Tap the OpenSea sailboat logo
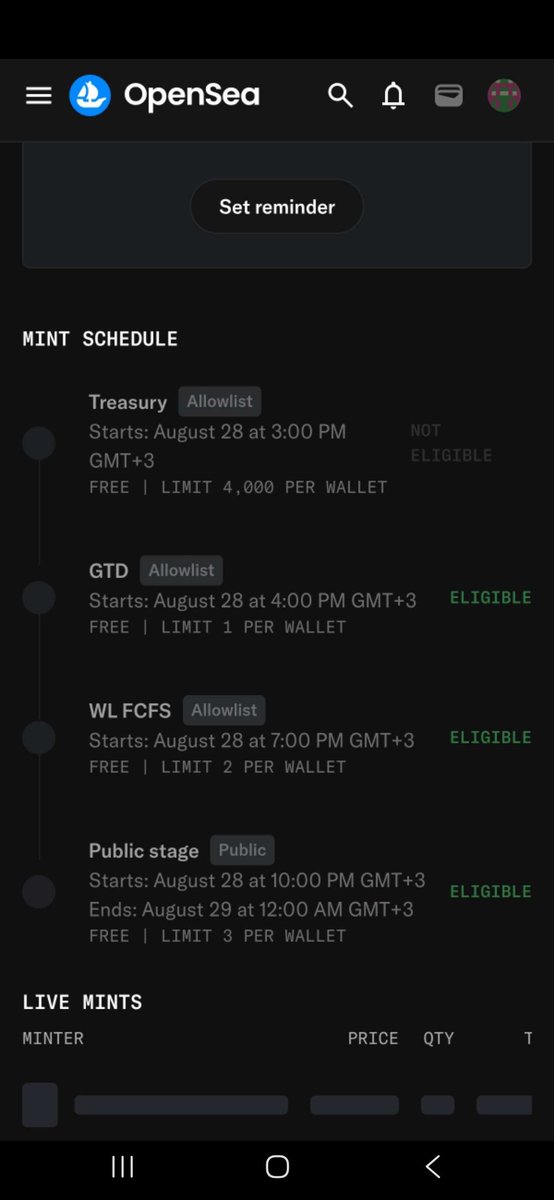Image resolution: width=554 pixels, height=1200 pixels. pyautogui.click(x=90, y=96)
